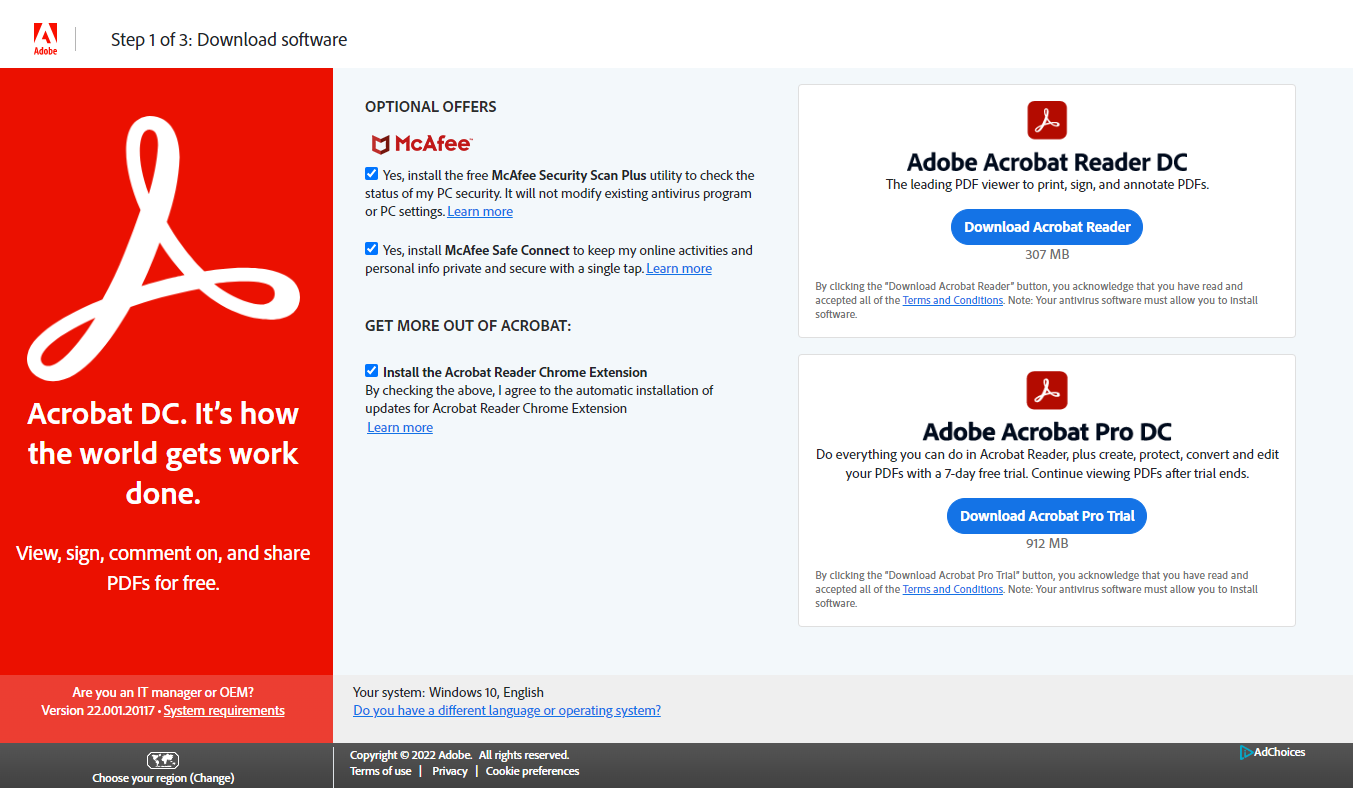
Task: Click 'View, sign, comment on, and share PDFs for free.'
Action: tap(163, 568)
